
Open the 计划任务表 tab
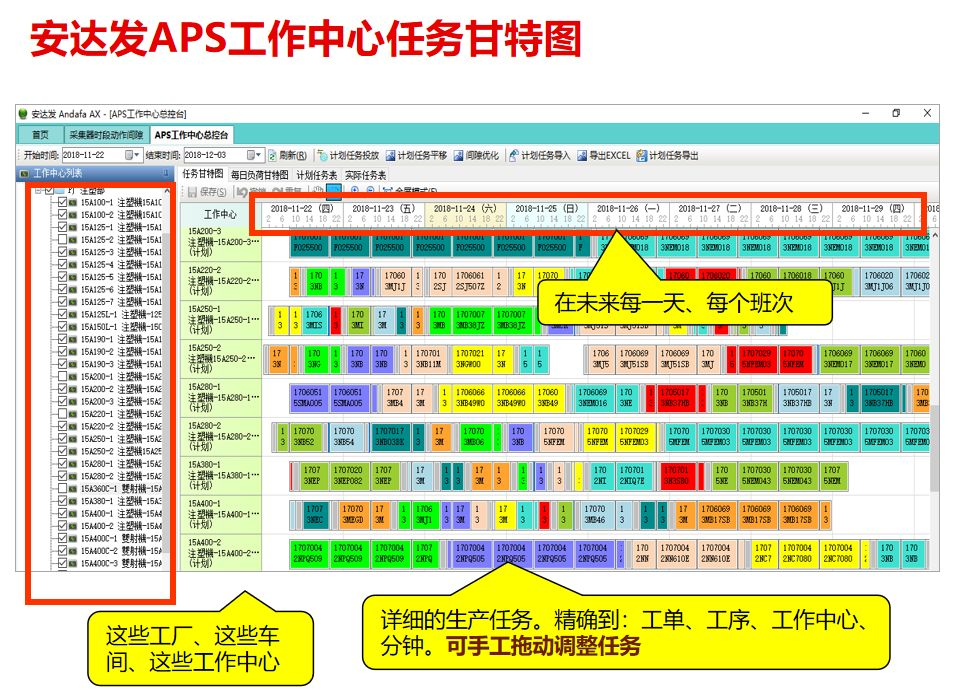point(316,175)
